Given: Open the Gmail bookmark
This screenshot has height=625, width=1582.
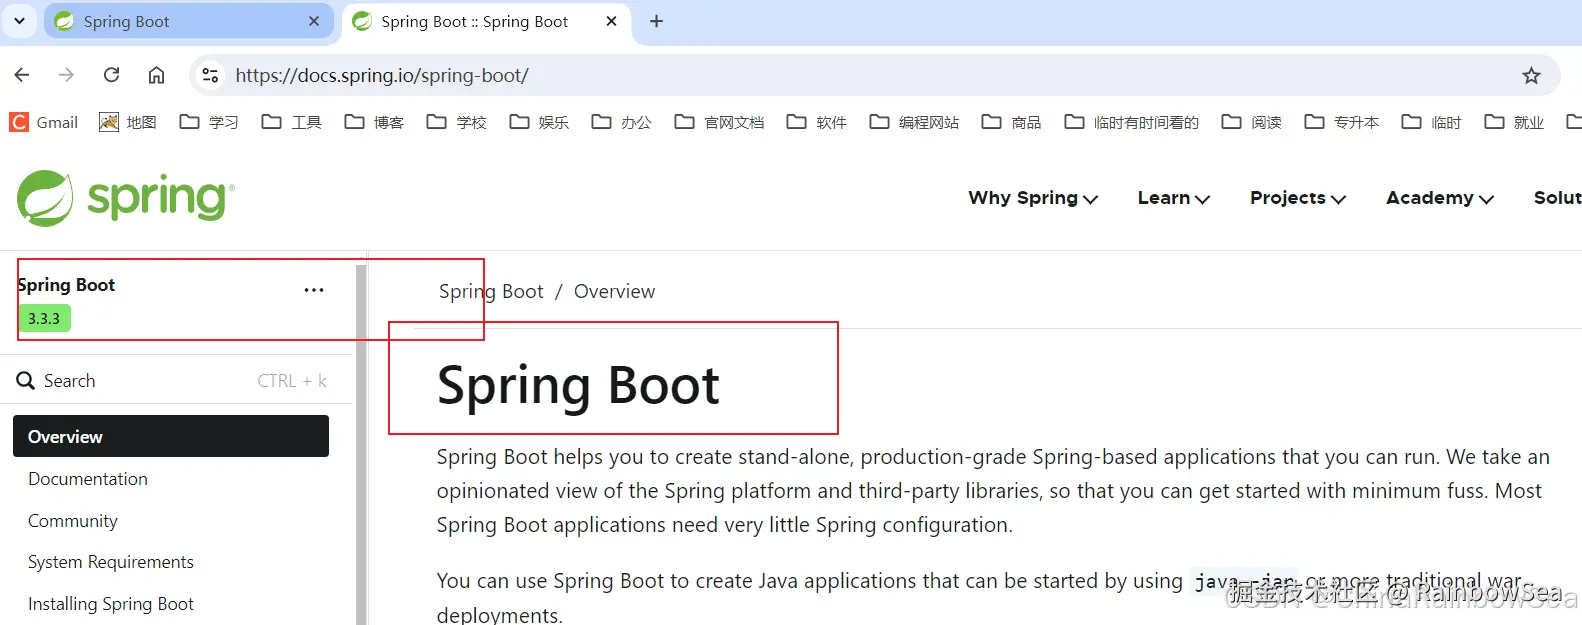Looking at the screenshot, I should point(44,122).
